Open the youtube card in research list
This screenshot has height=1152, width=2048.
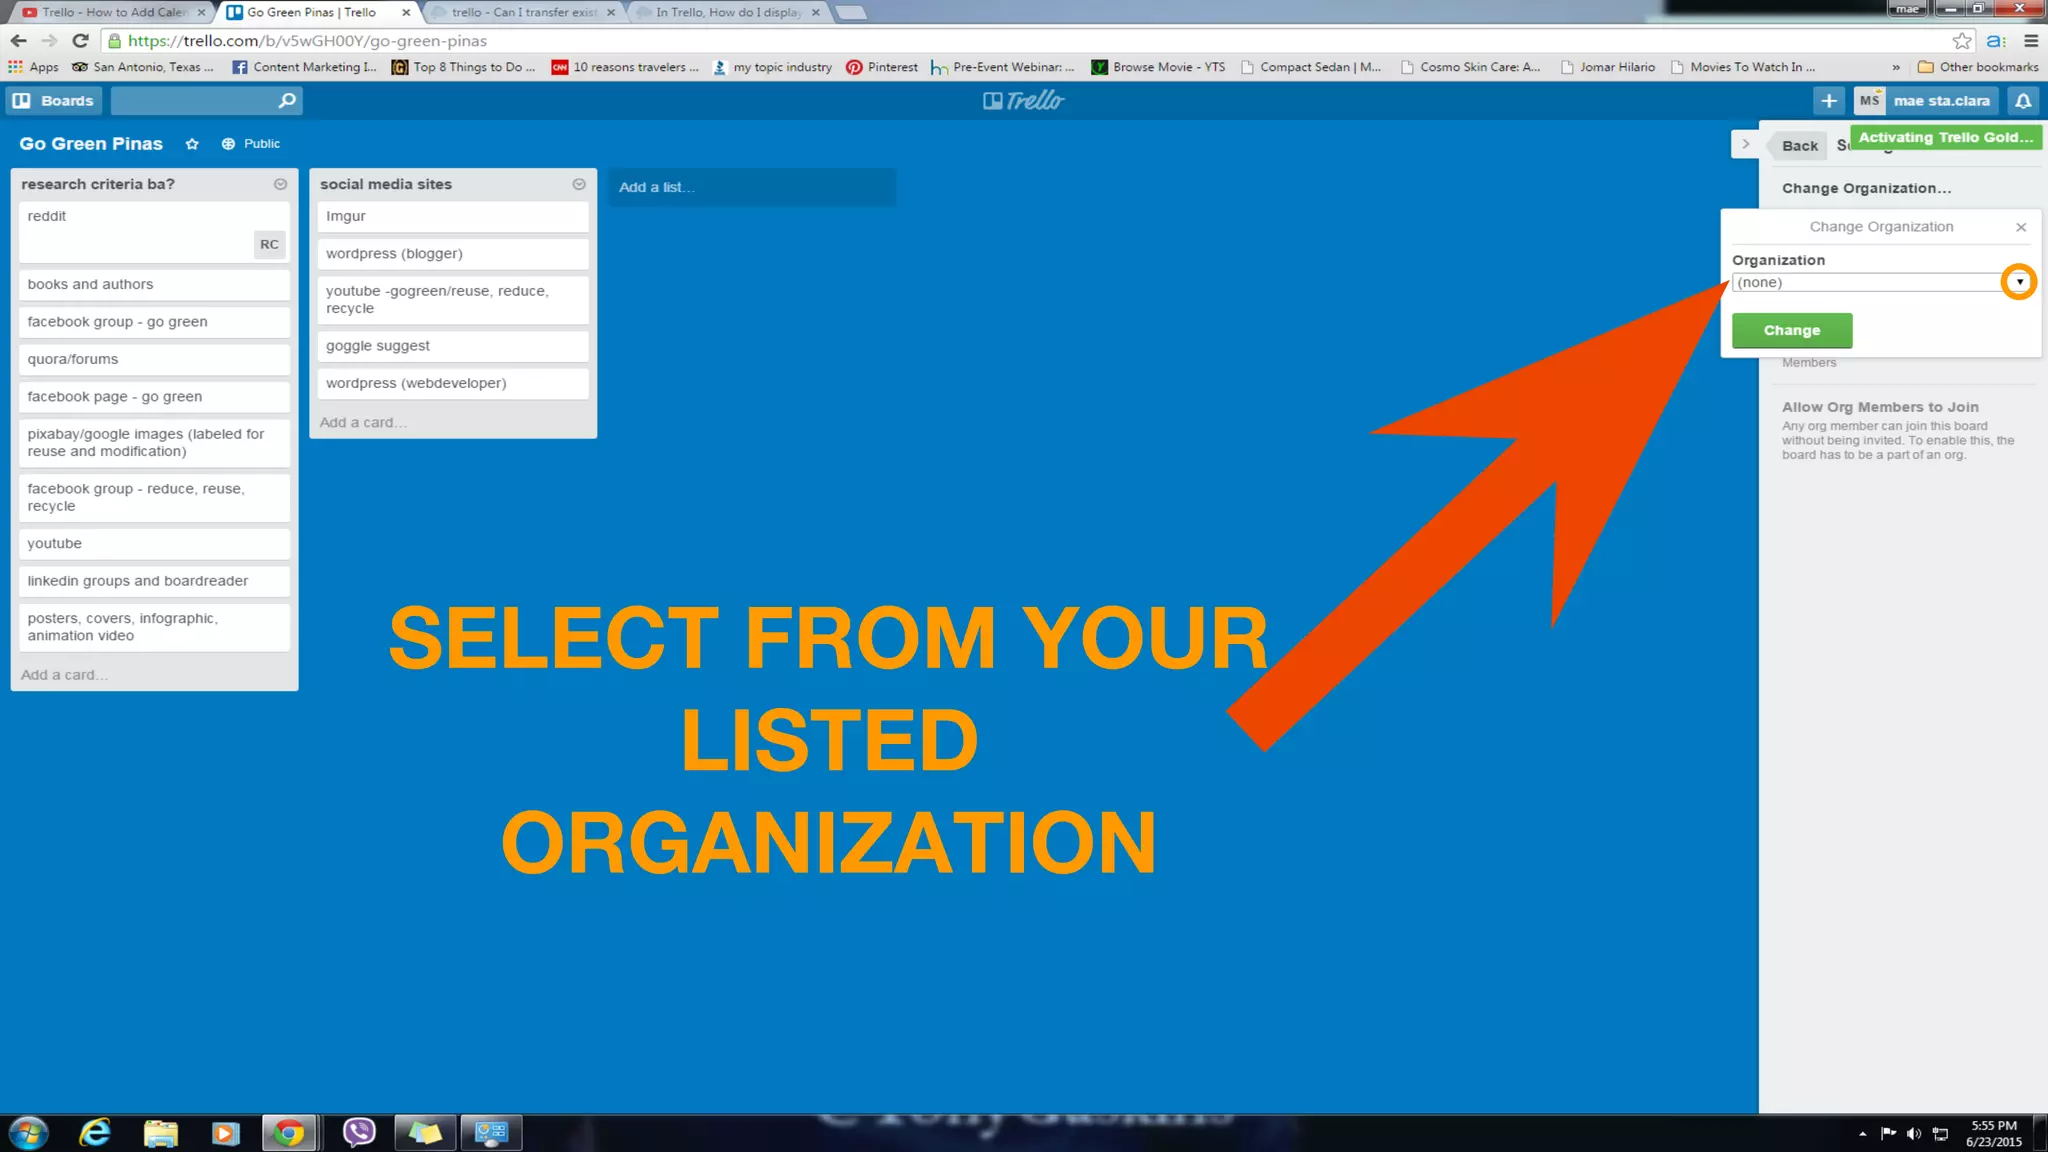coord(154,544)
